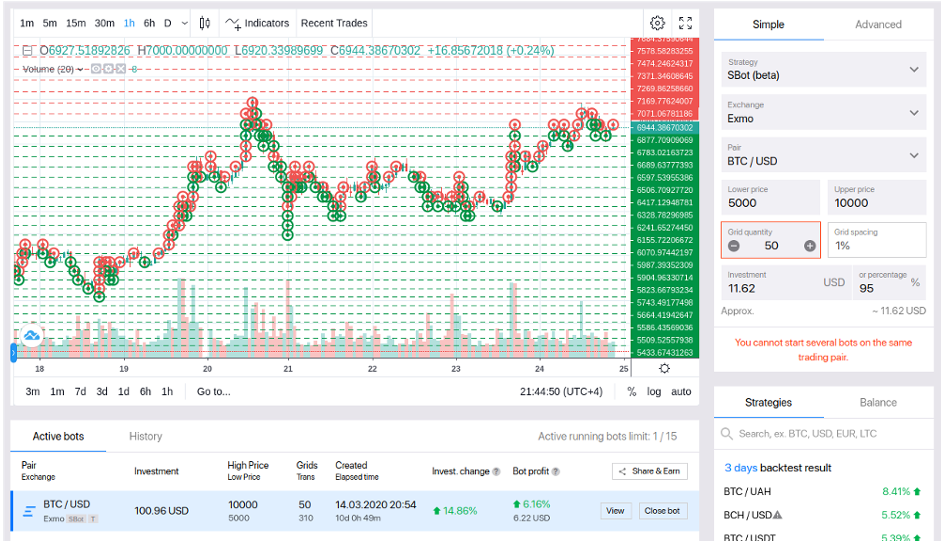Open the left chart side panel handle
The image size is (941, 541).
click(x=13, y=352)
